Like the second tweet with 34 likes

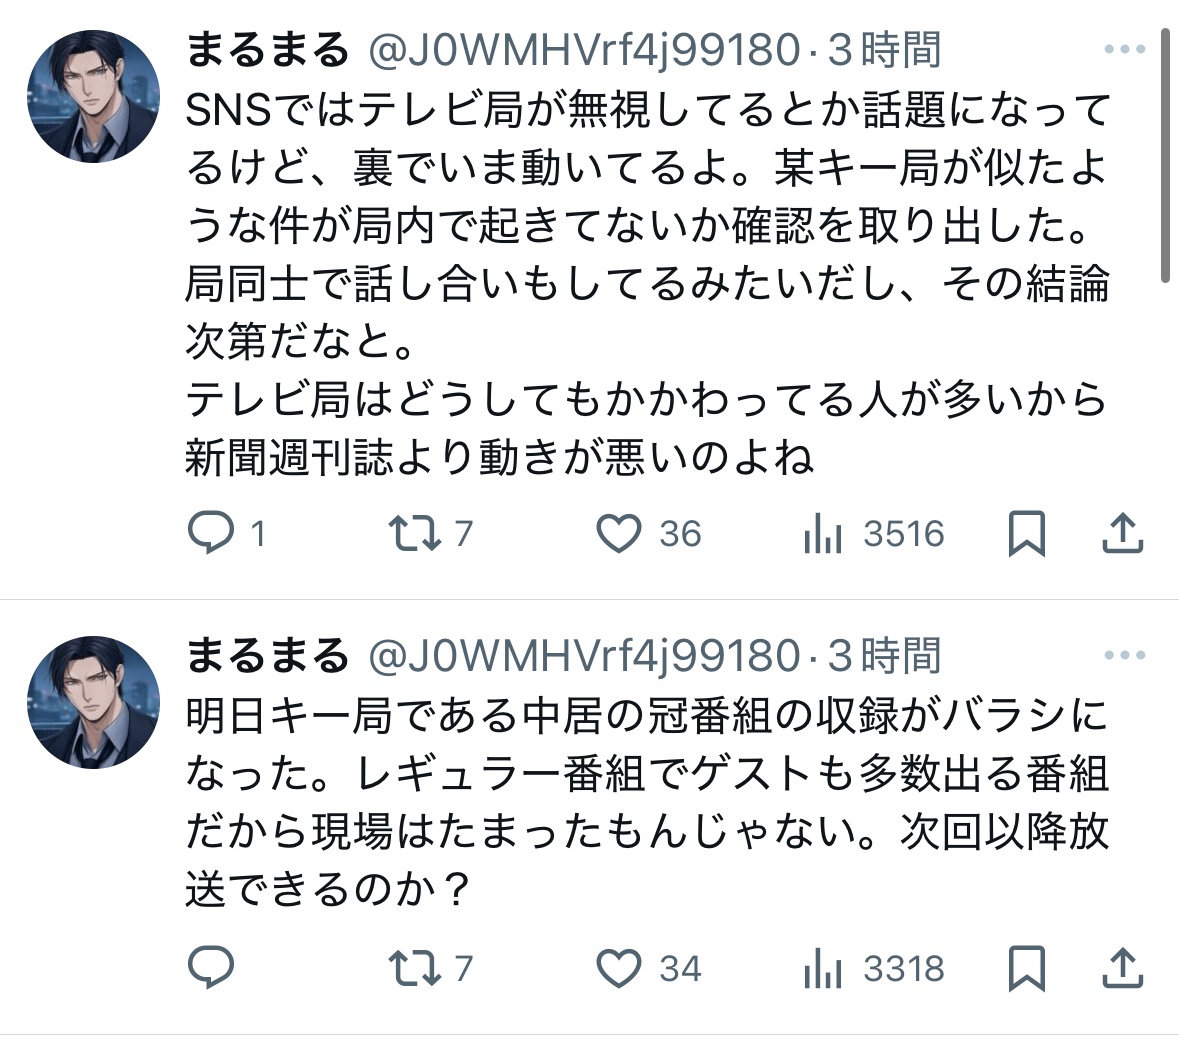649,968
